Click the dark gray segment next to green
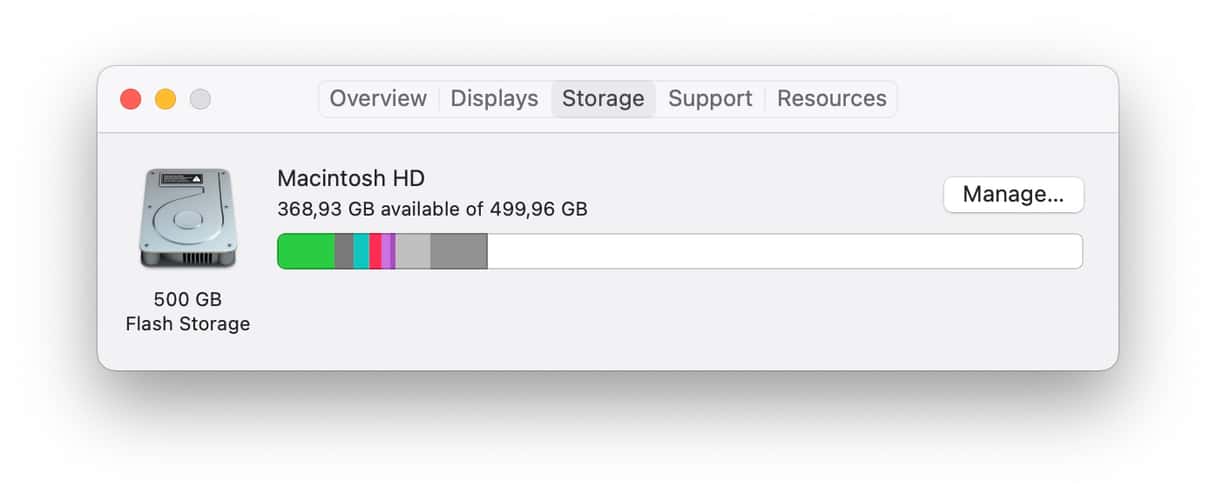This screenshot has height=499, width=1216. coord(344,252)
